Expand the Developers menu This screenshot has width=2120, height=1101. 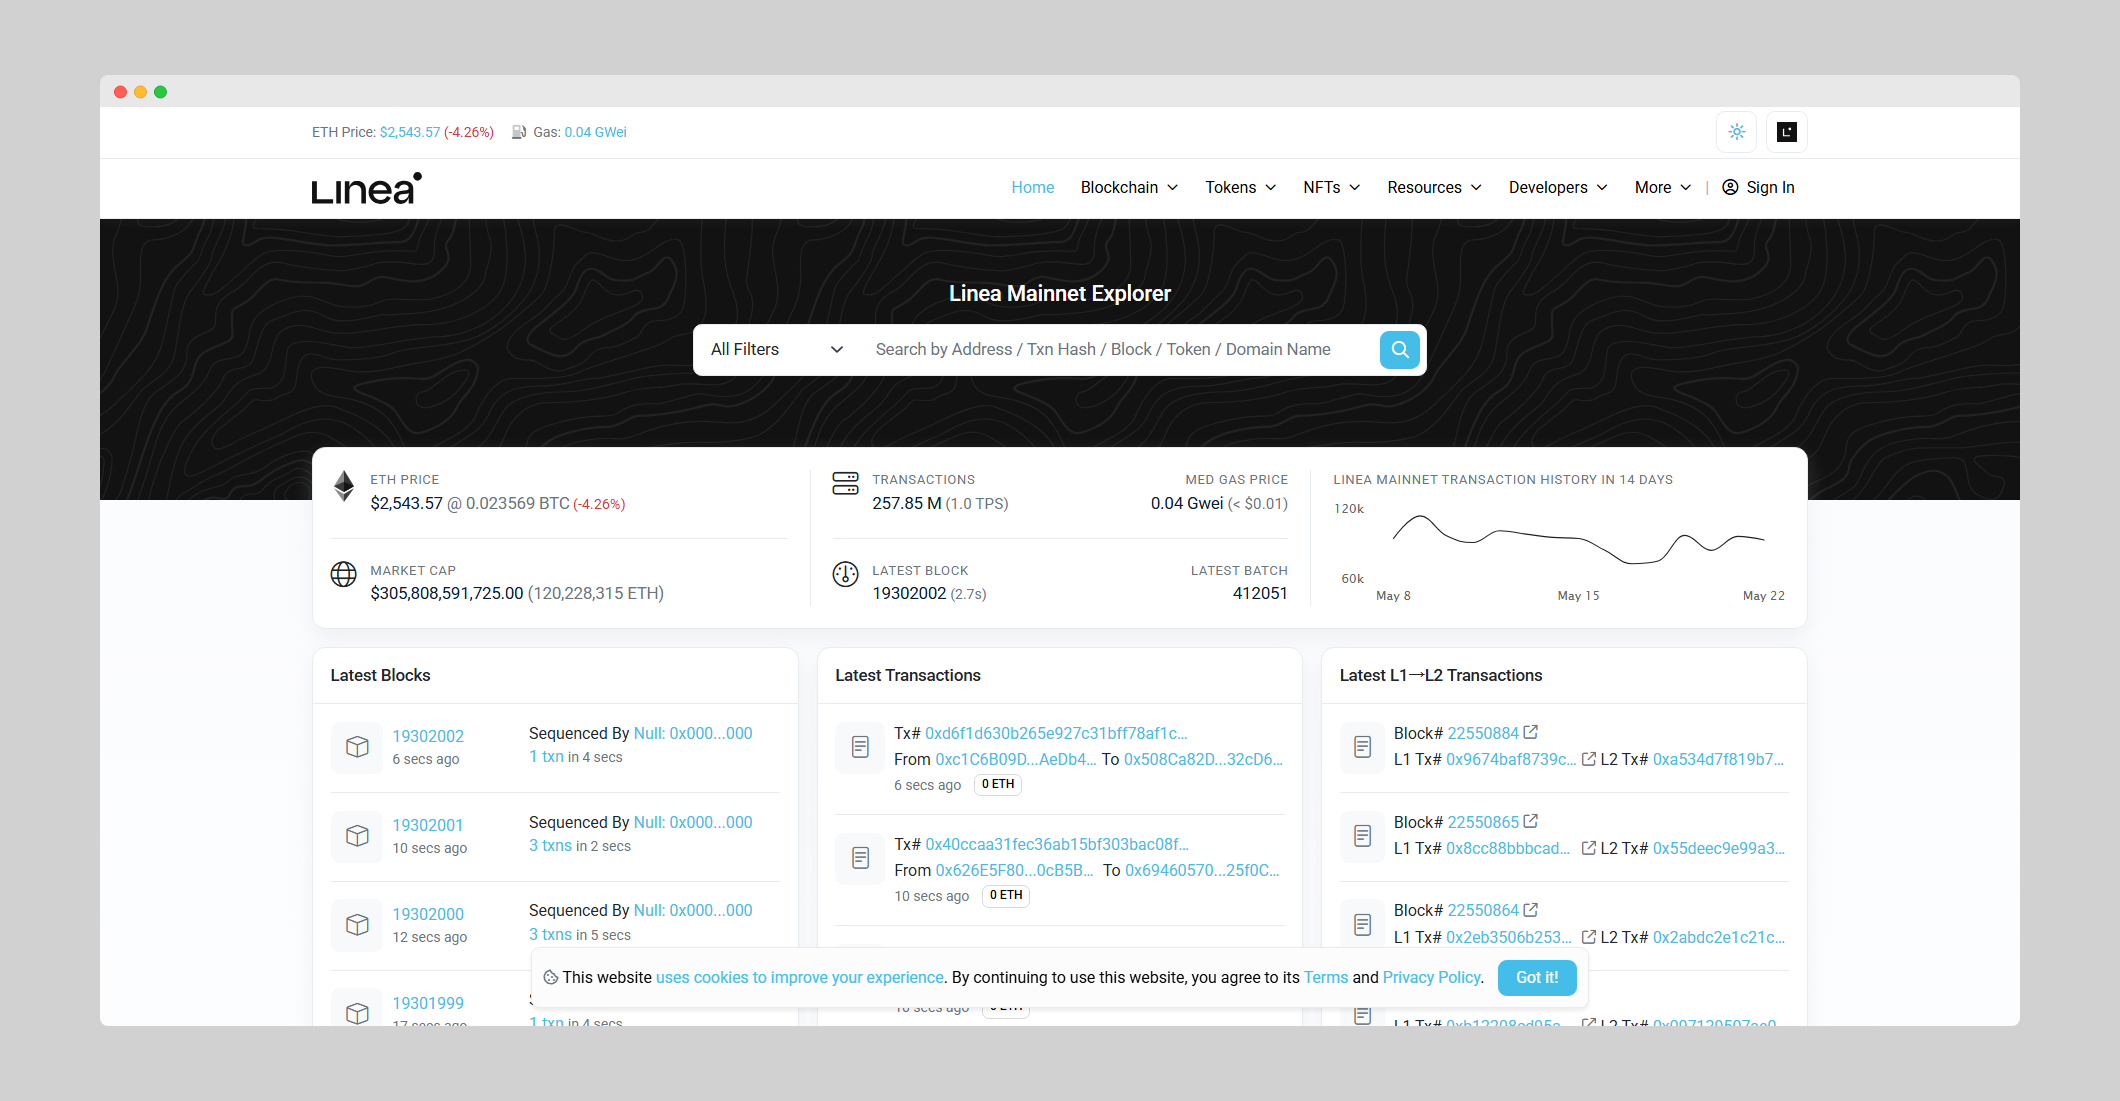pyautogui.click(x=1558, y=188)
